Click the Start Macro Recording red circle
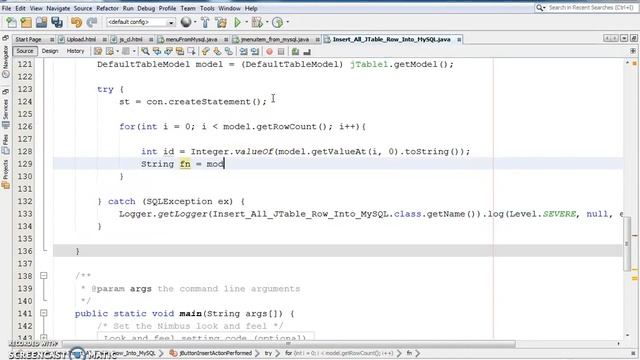 point(269,51)
